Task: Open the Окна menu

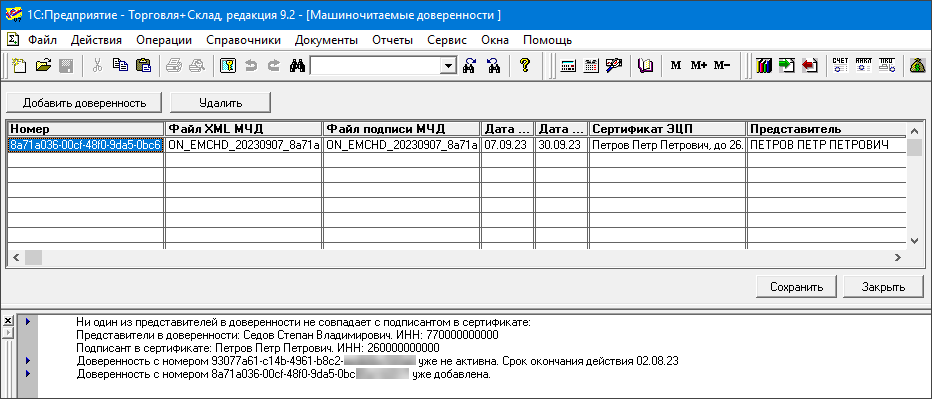Action: (495, 40)
